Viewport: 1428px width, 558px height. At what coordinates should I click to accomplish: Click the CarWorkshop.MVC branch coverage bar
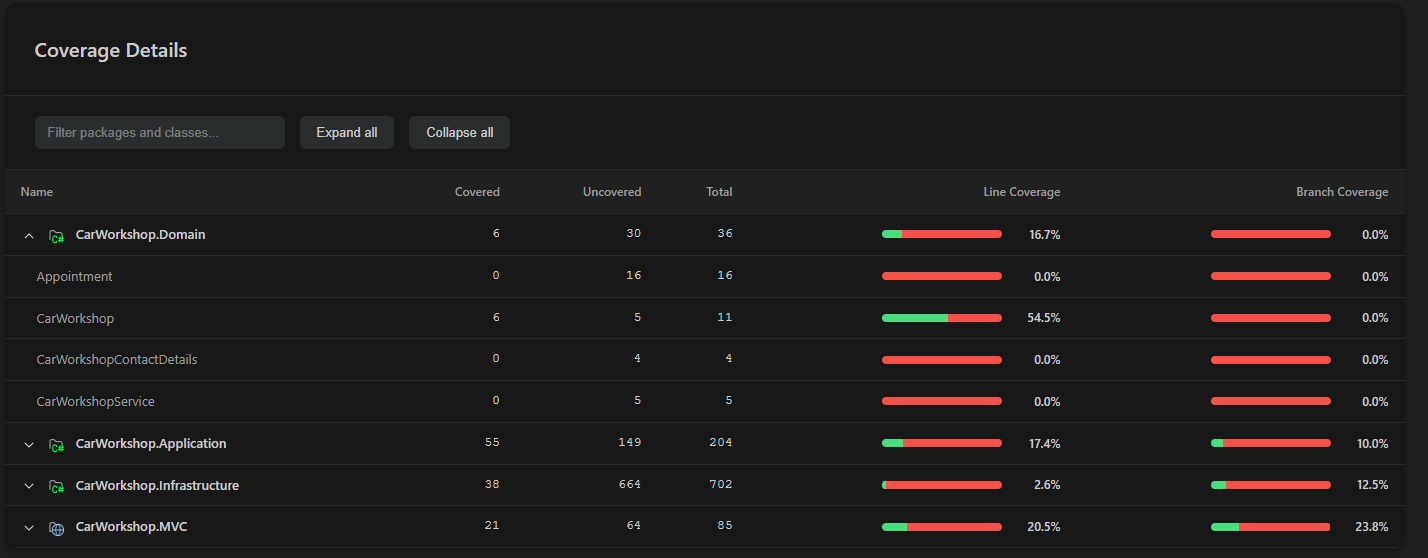pos(1270,527)
